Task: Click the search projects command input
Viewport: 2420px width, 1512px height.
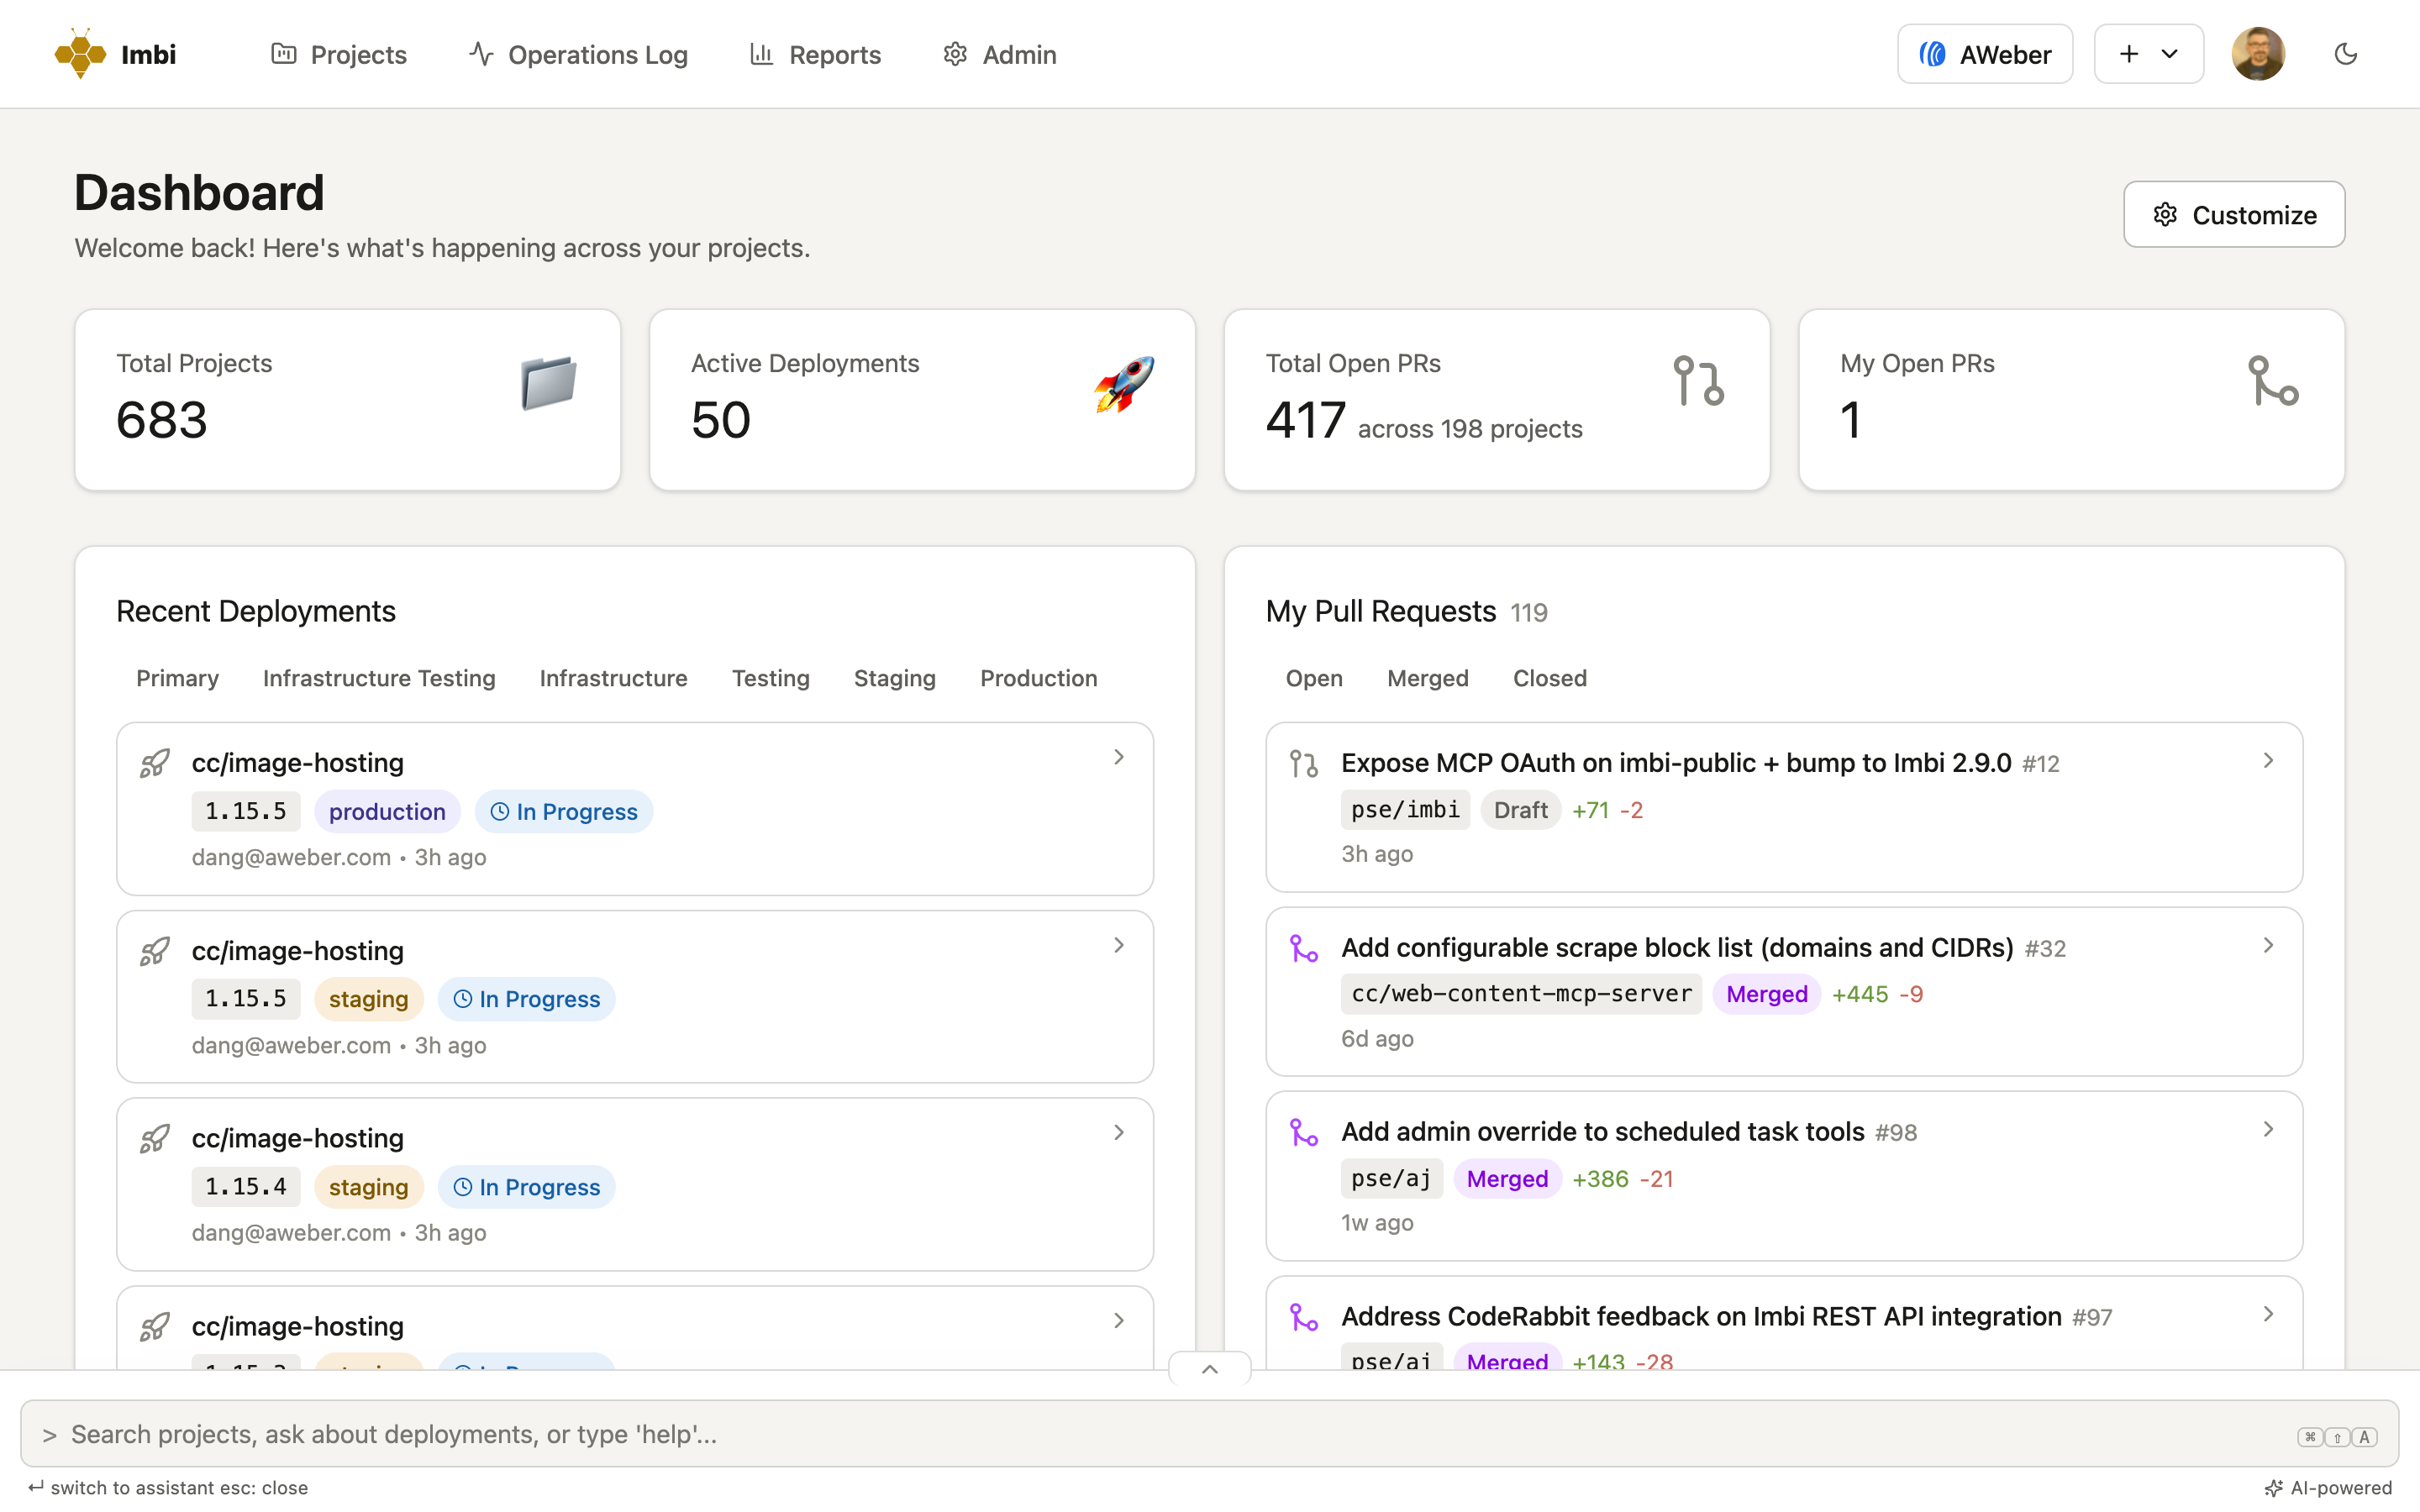Action: click(x=1210, y=1434)
